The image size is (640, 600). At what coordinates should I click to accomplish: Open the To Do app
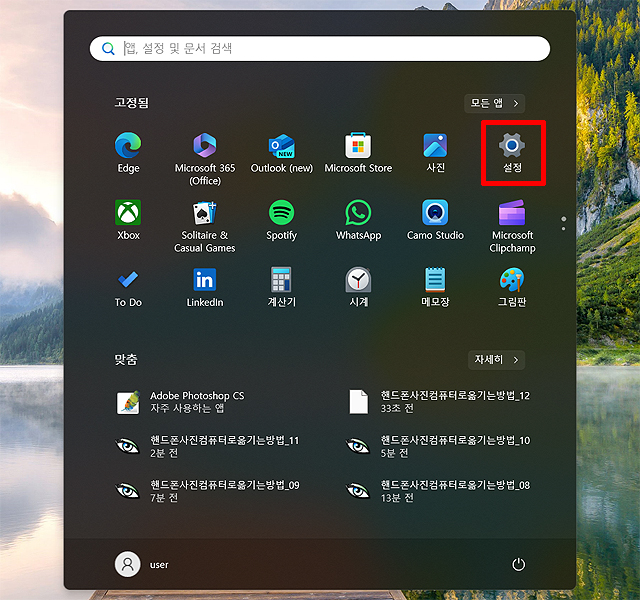click(x=128, y=287)
